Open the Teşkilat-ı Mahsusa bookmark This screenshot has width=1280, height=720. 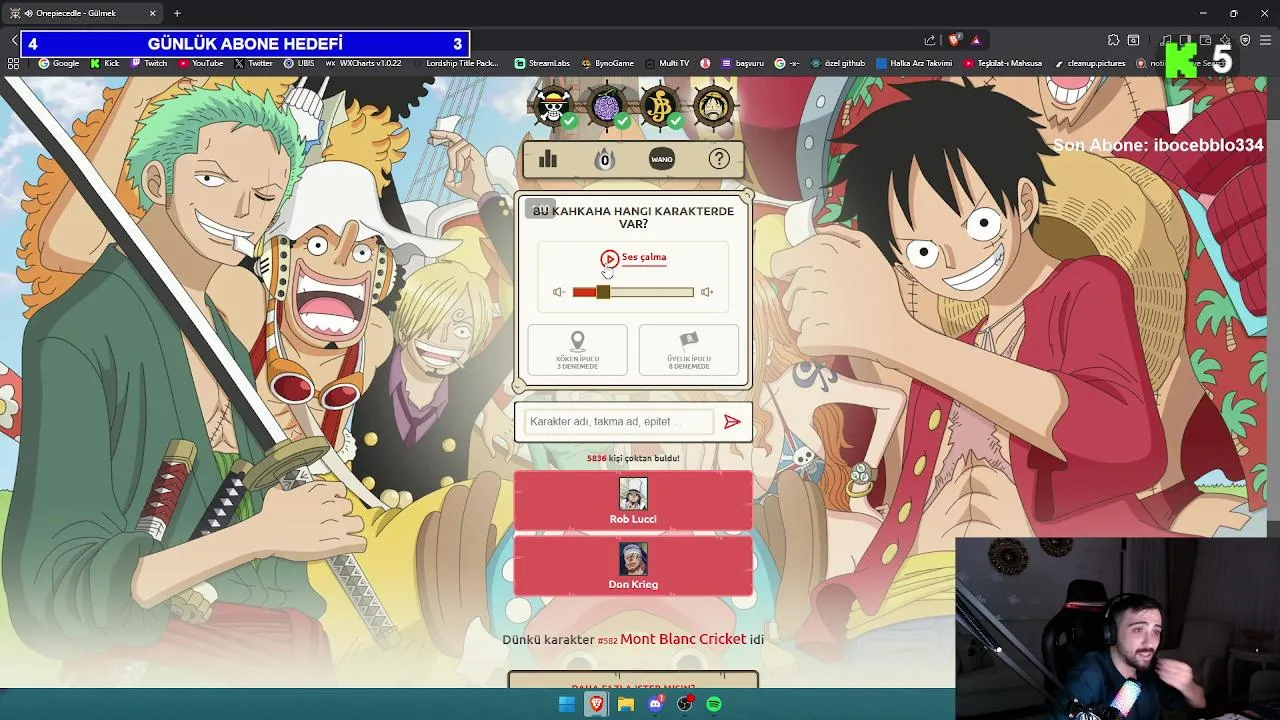tap(1003, 63)
